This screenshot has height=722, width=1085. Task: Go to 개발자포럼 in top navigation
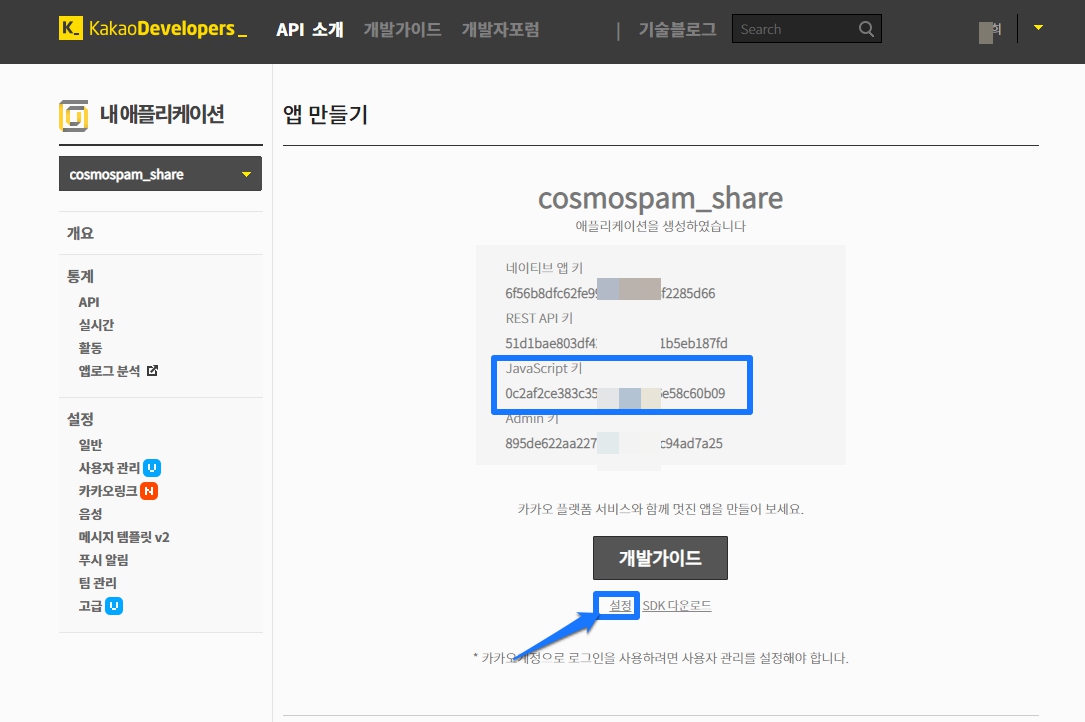click(x=500, y=30)
